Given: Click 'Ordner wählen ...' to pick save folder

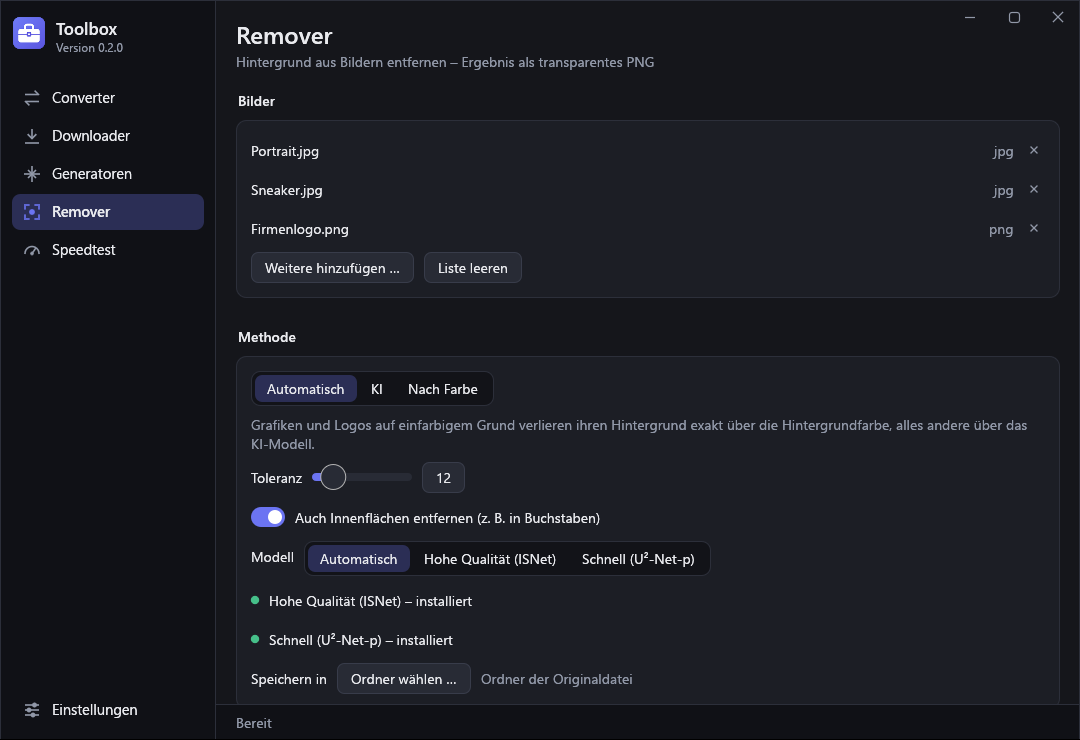Looking at the screenshot, I should click(404, 679).
